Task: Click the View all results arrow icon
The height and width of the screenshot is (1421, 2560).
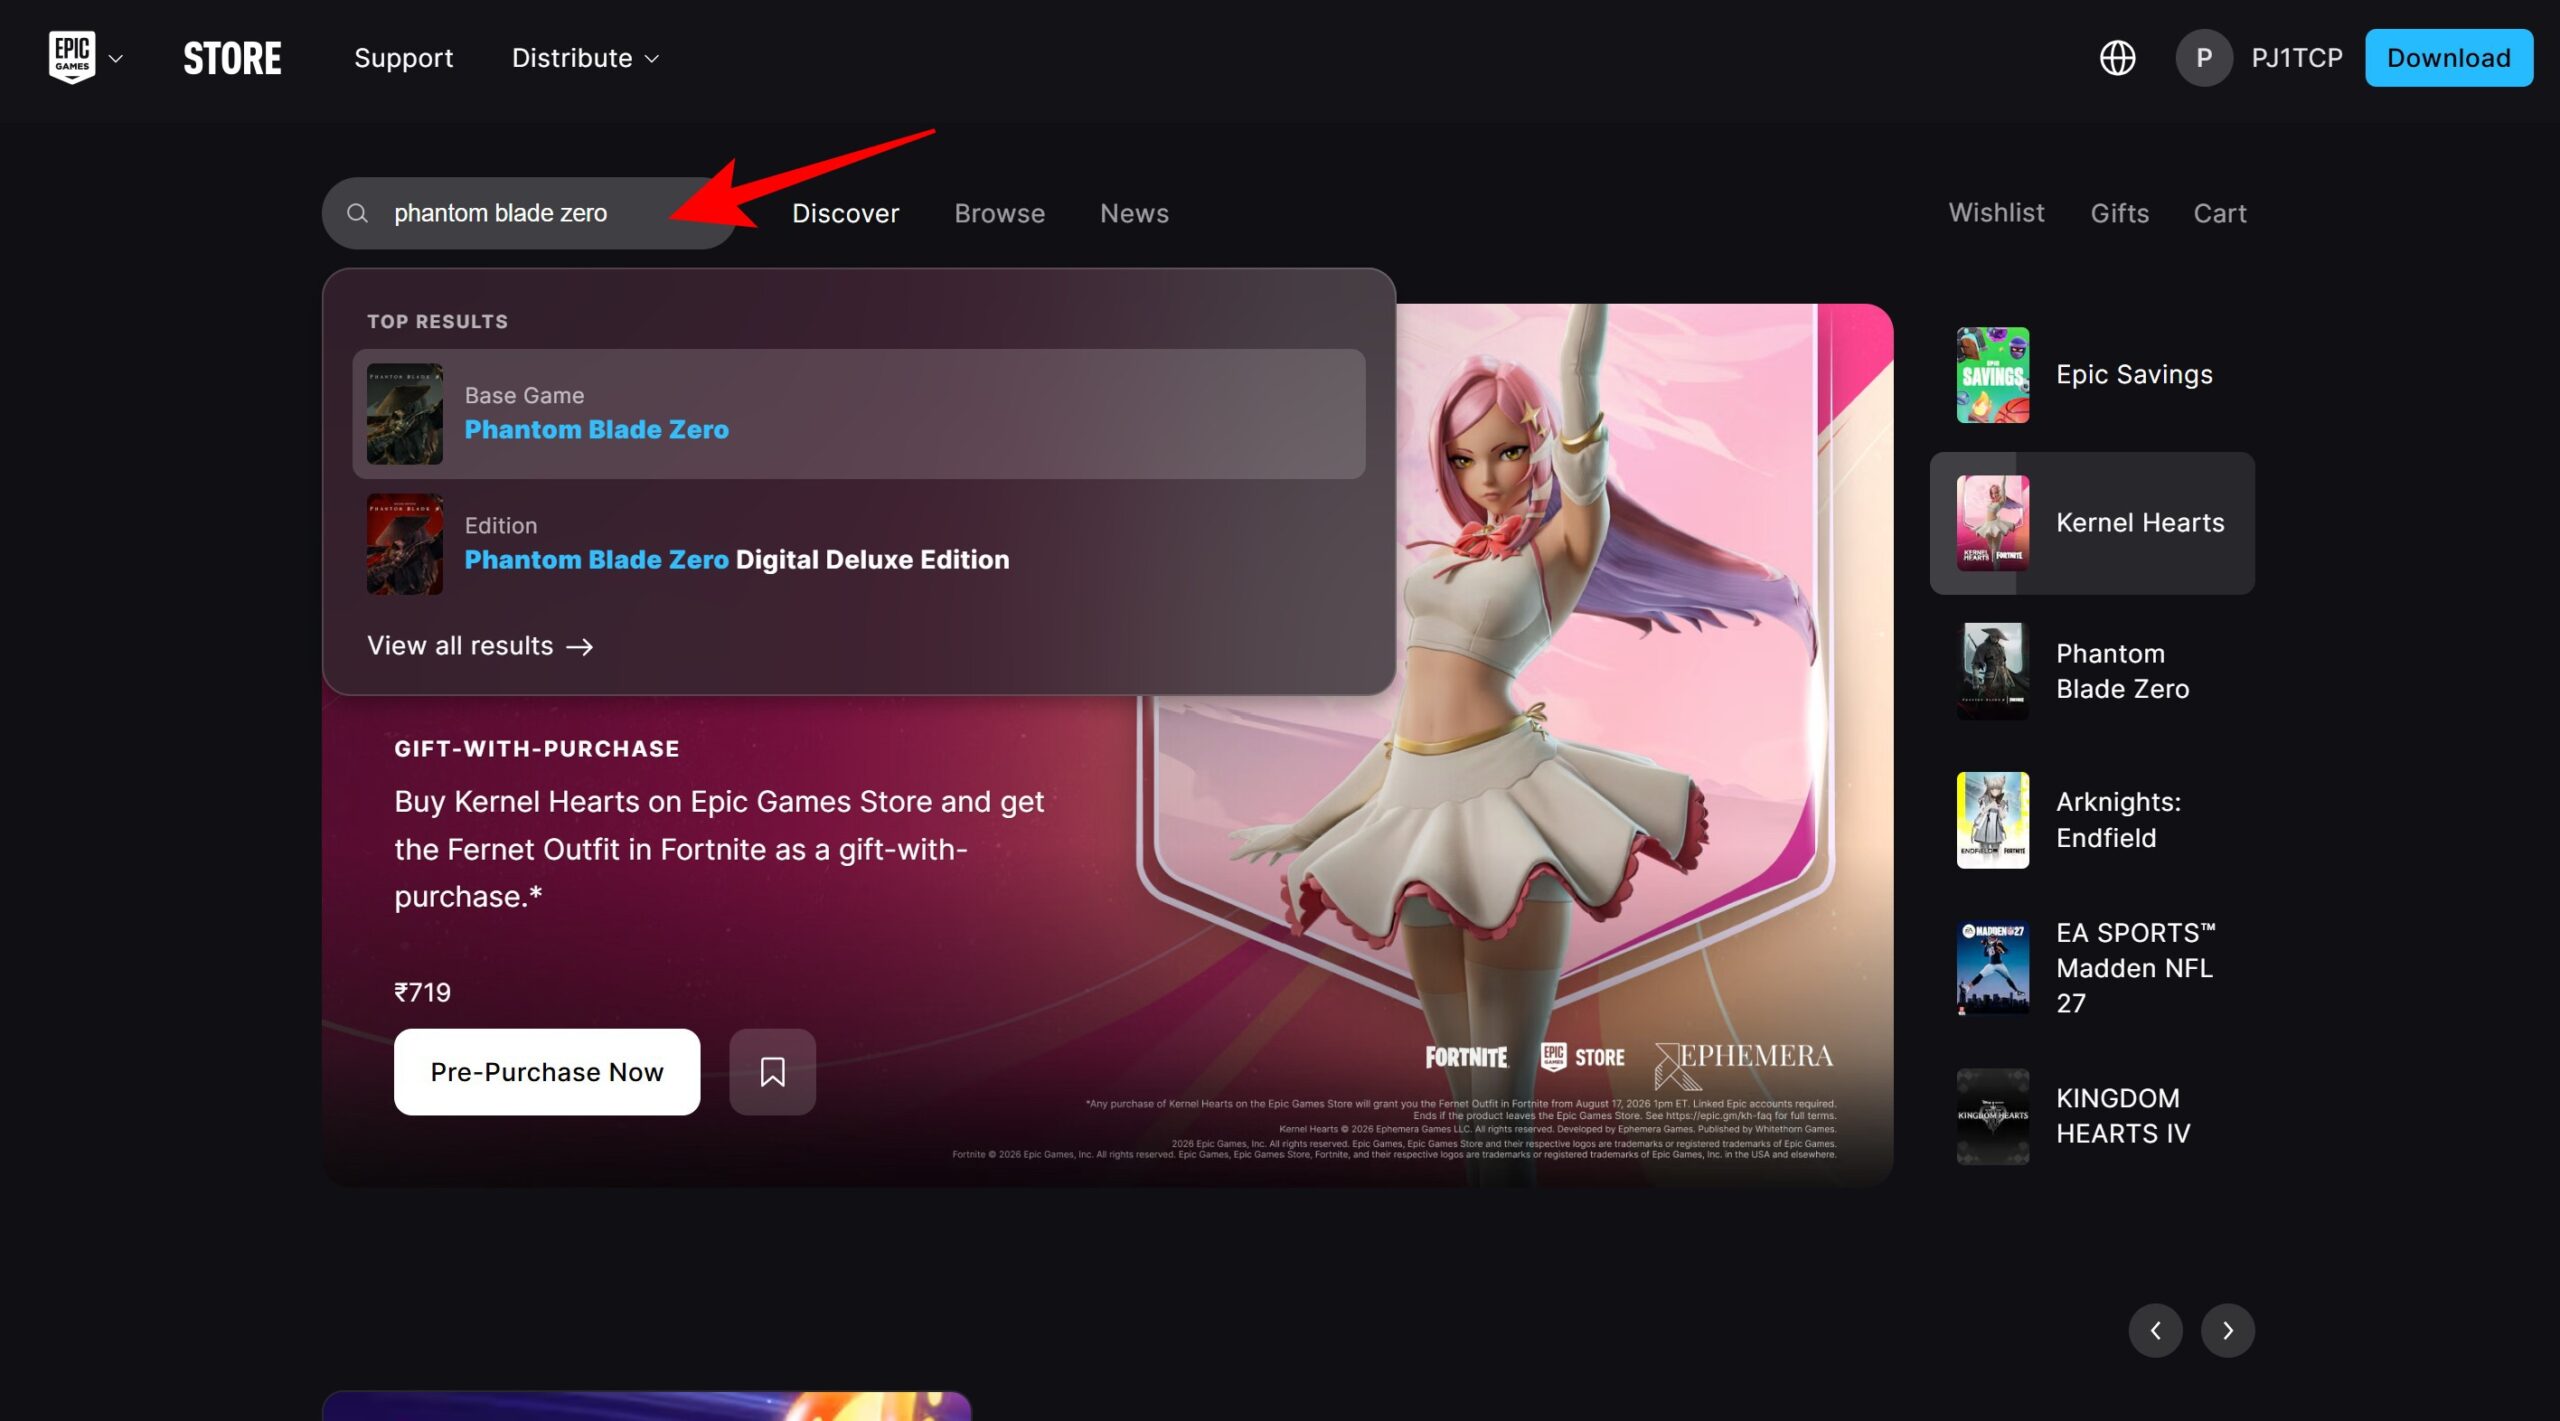Action: coord(580,647)
